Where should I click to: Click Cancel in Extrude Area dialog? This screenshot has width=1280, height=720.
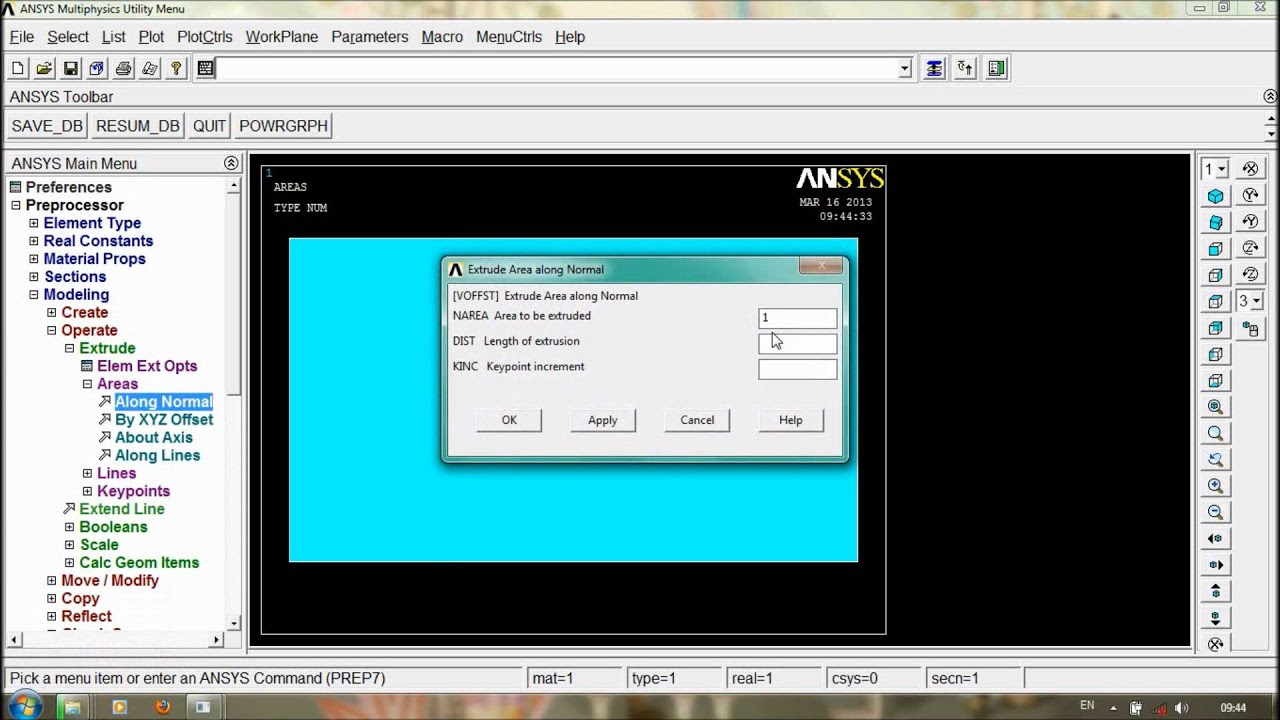coord(697,420)
